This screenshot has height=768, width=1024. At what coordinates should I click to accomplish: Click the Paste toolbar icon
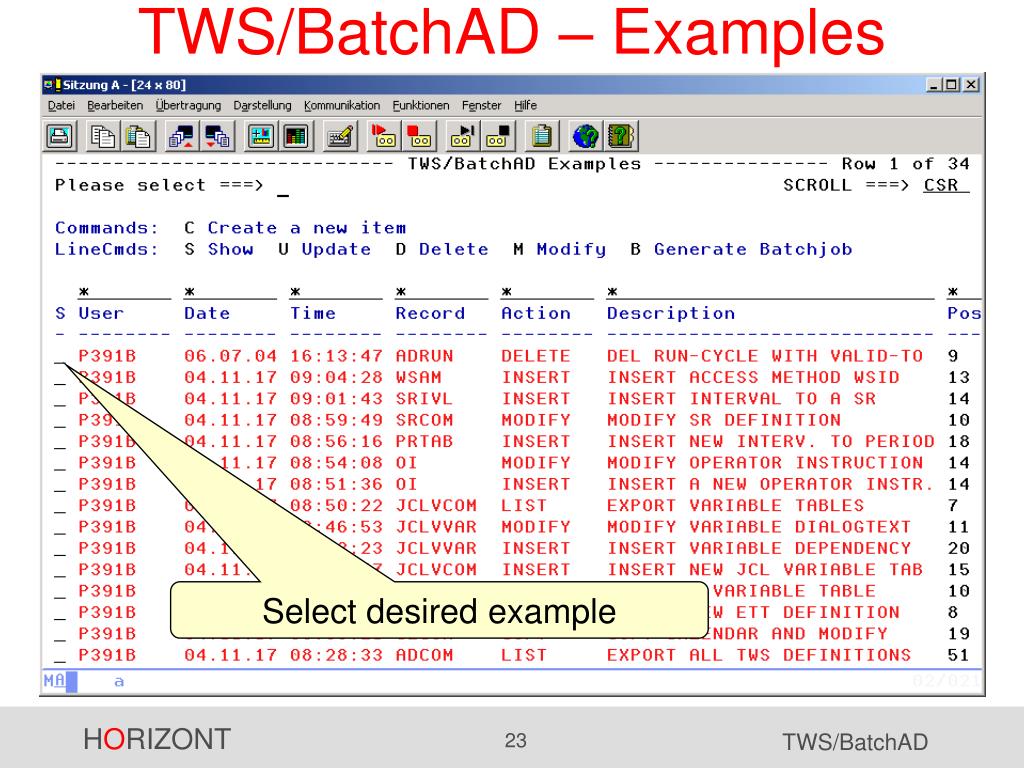pyautogui.click(x=138, y=136)
